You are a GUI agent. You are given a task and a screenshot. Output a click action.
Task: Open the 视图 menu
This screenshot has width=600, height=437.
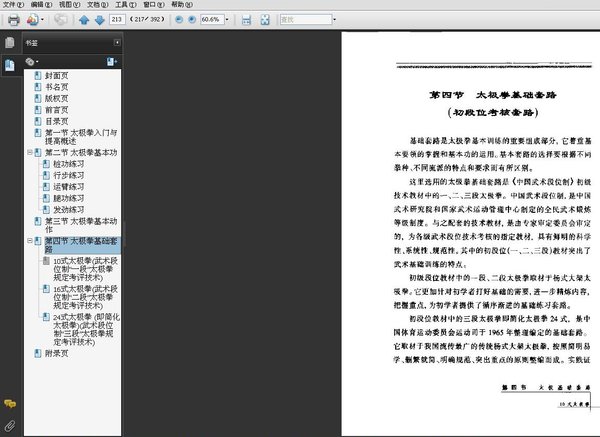(x=69, y=5)
